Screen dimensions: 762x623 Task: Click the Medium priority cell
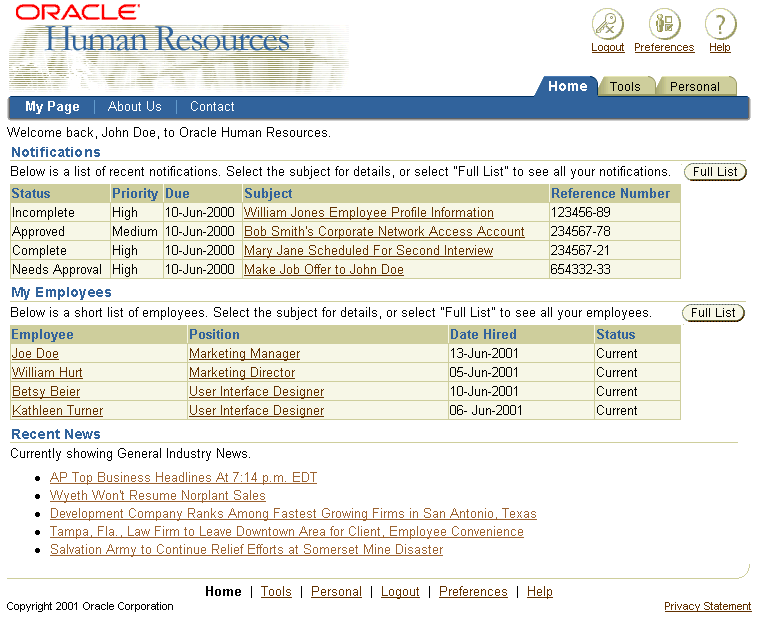tap(135, 232)
